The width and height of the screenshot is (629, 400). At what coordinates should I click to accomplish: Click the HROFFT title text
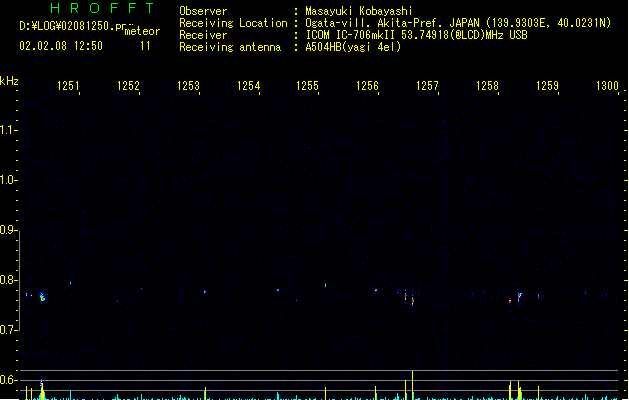[x=102, y=8]
